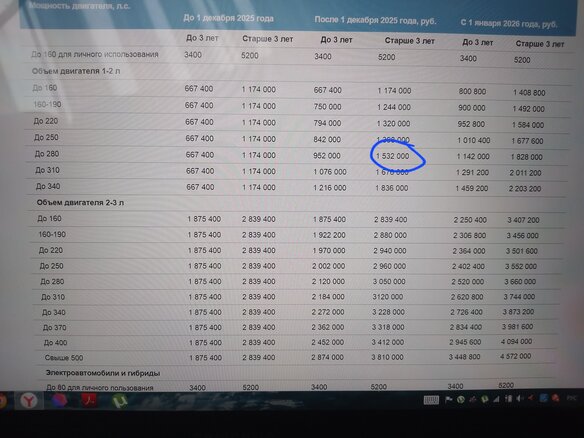Select the value 3 660 000
The image size is (584, 438).
[x=520, y=282]
